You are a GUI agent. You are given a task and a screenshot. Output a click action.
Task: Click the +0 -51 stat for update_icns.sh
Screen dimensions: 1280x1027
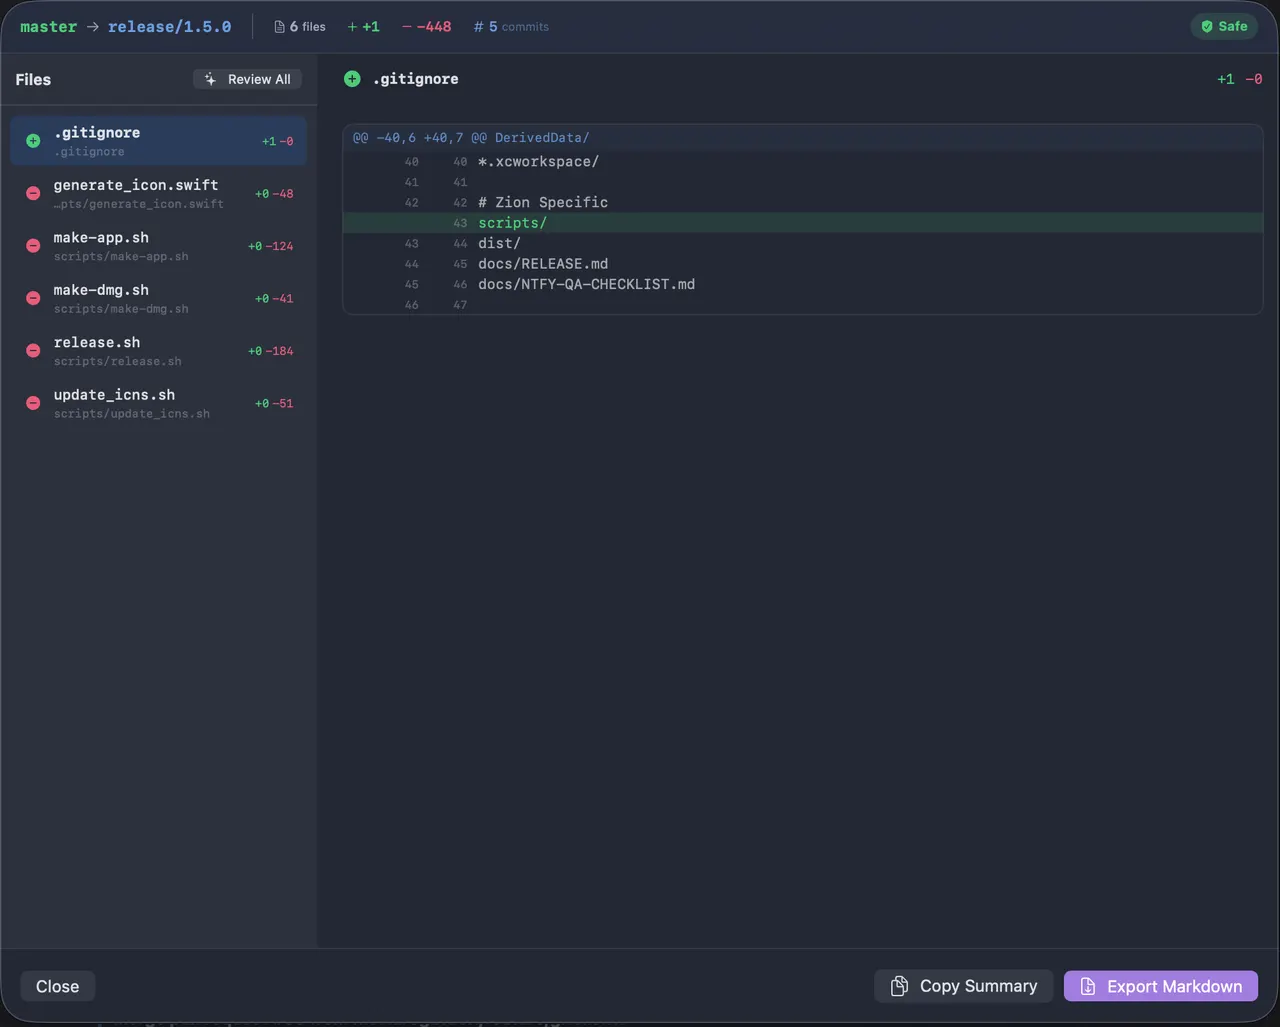pyautogui.click(x=274, y=404)
